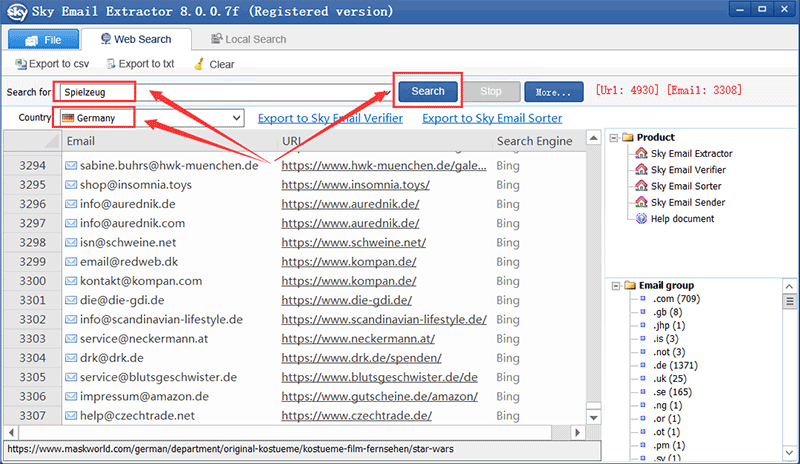Click the Sky Email Extractor house icon
The image size is (800, 464).
tap(641, 153)
